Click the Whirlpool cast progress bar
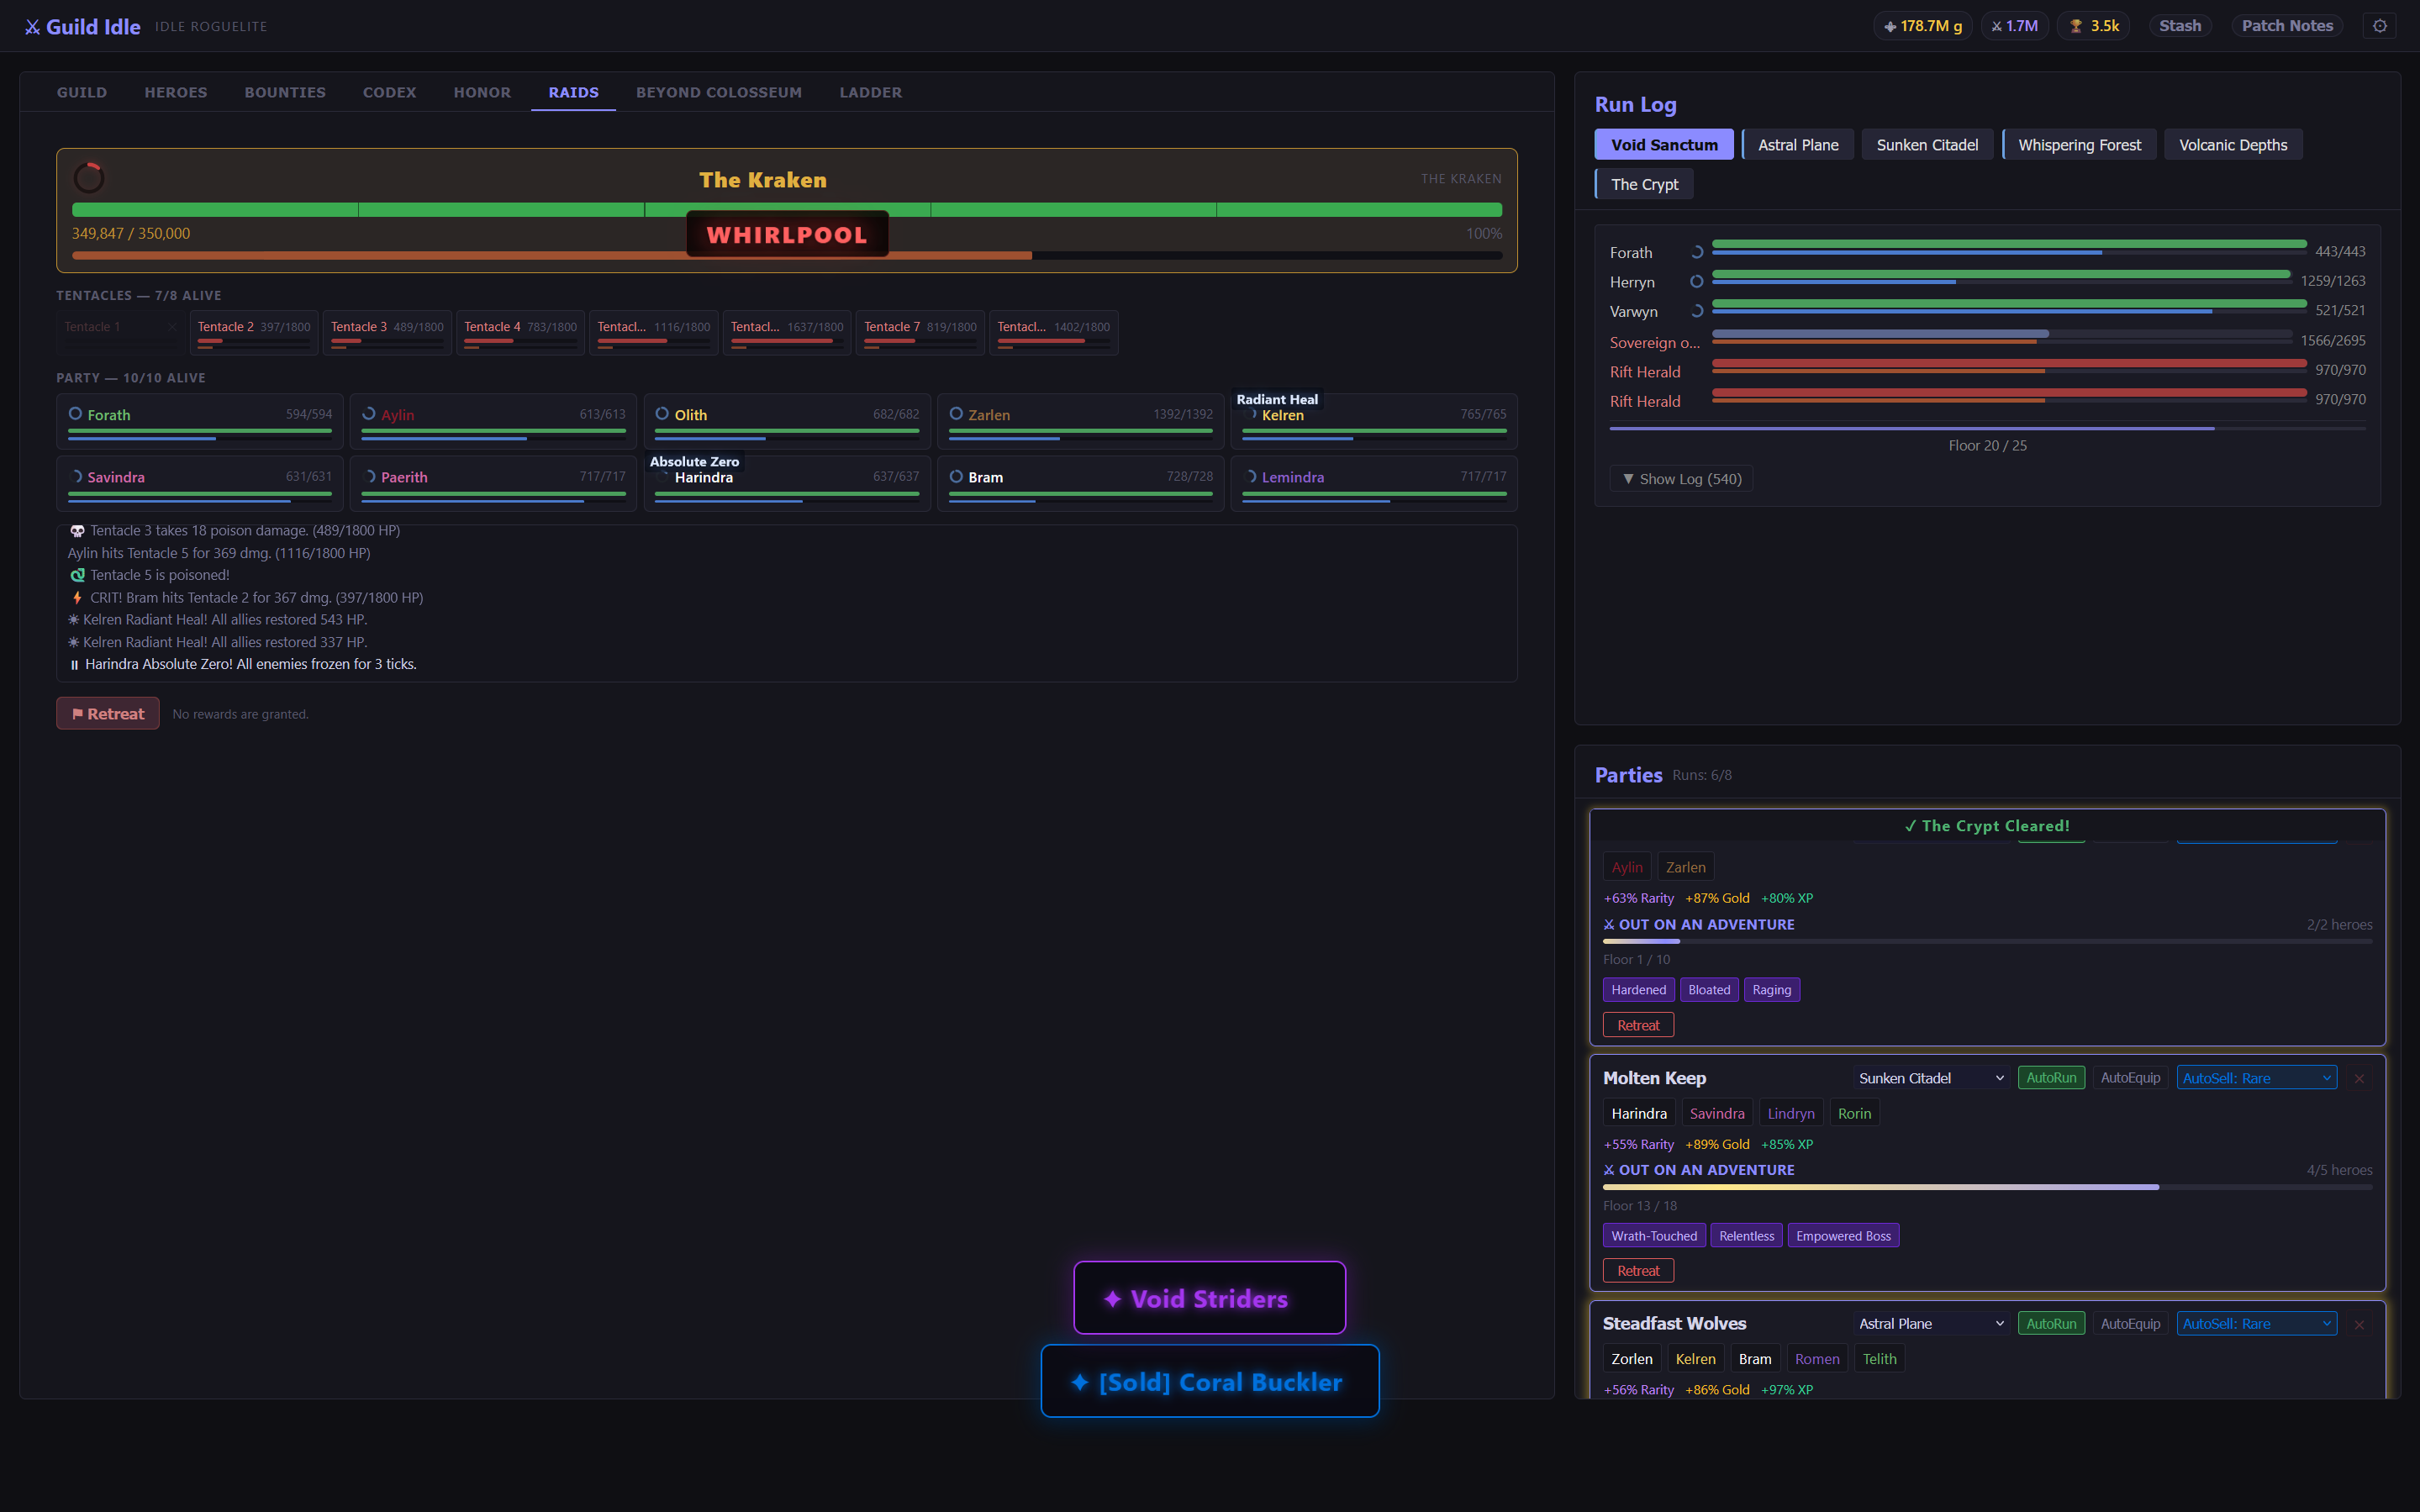Viewport: 2420px width, 1512px height. [x=787, y=256]
